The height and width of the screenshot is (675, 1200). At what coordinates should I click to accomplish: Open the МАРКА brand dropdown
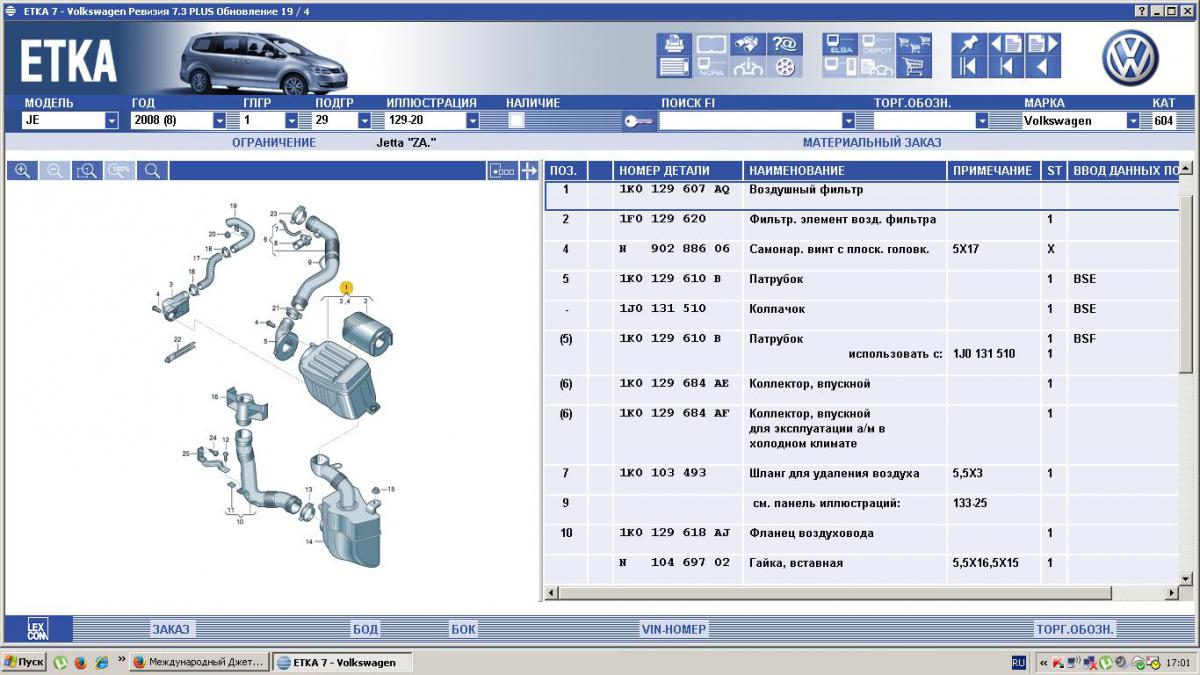tap(1133, 121)
